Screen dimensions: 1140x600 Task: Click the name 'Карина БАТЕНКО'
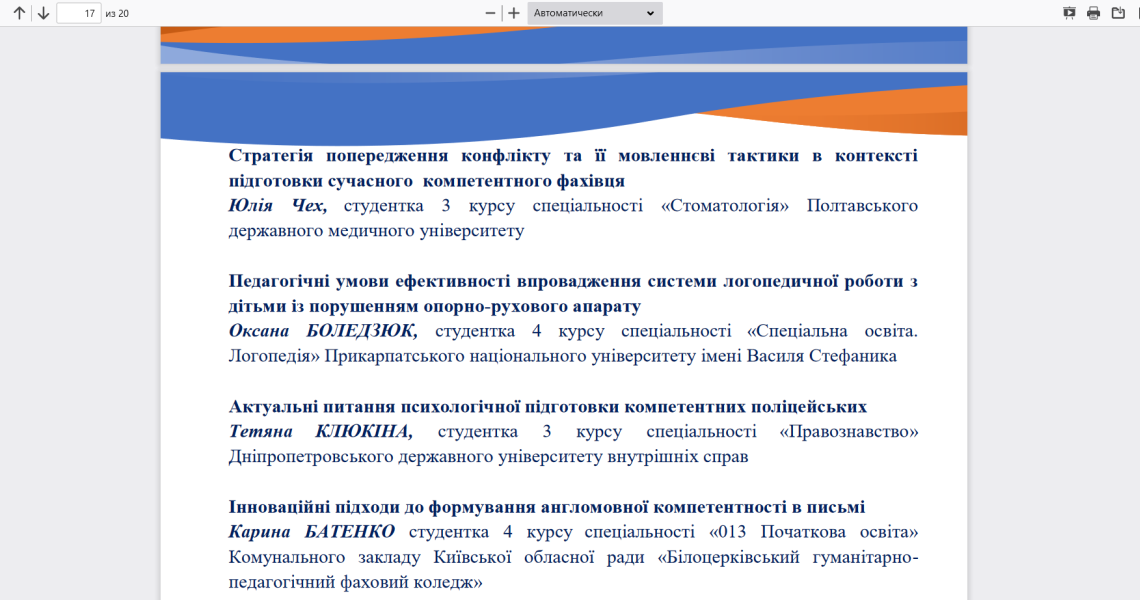tap(312, 532)
